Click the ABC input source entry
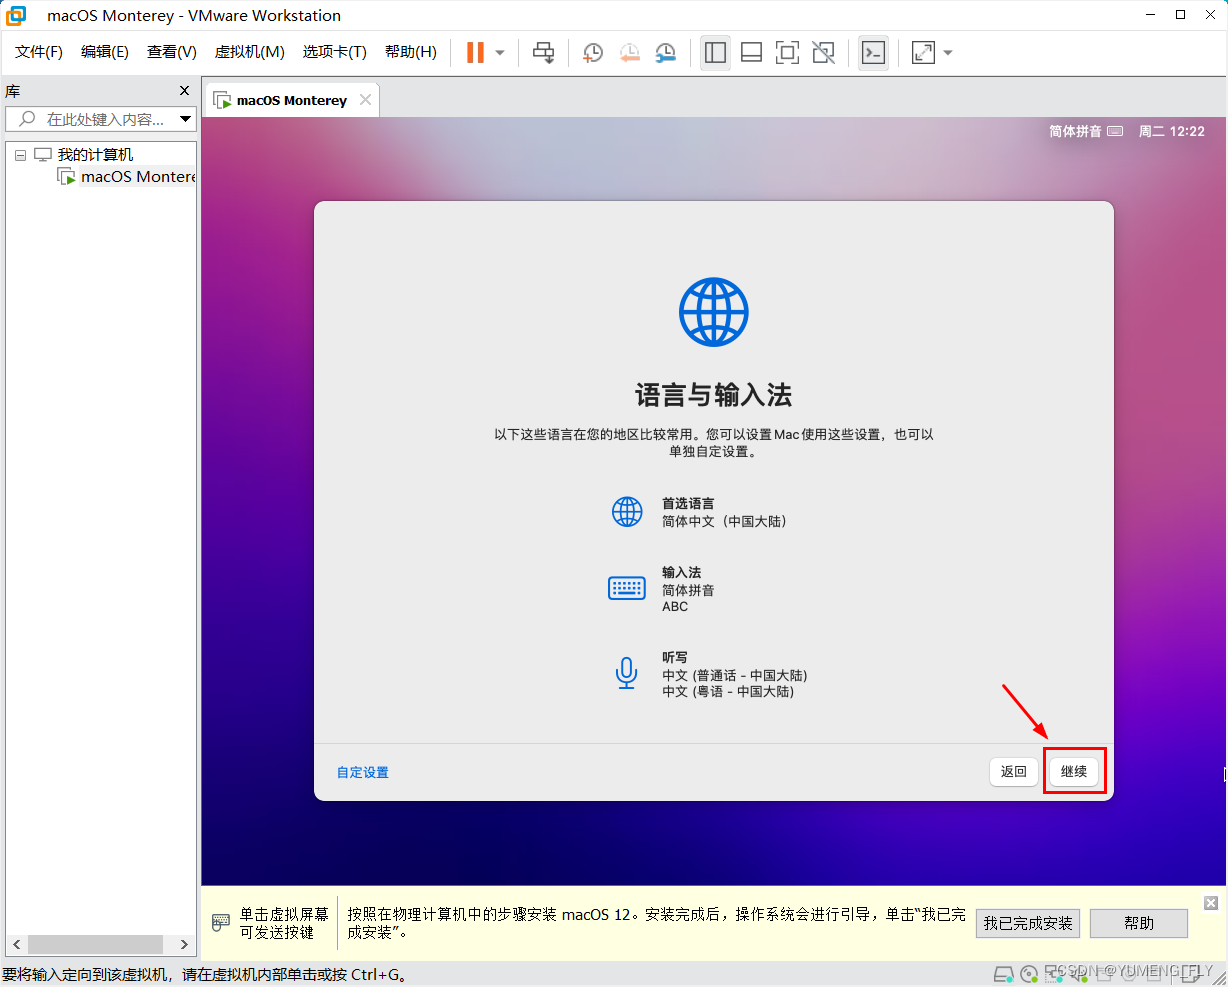Image resolution: width=1228 pixels, height=987 pixels. click(x=675, y=607)
